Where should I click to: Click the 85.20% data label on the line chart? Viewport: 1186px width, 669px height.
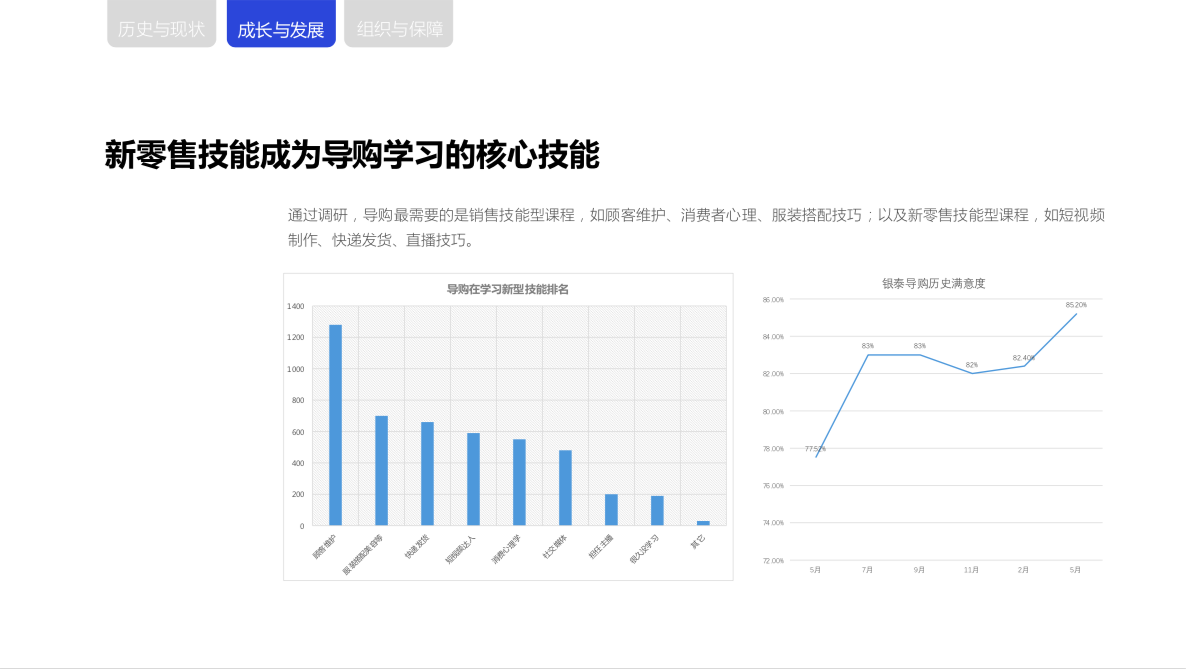pyautogui.click(x=1076, y=305)
